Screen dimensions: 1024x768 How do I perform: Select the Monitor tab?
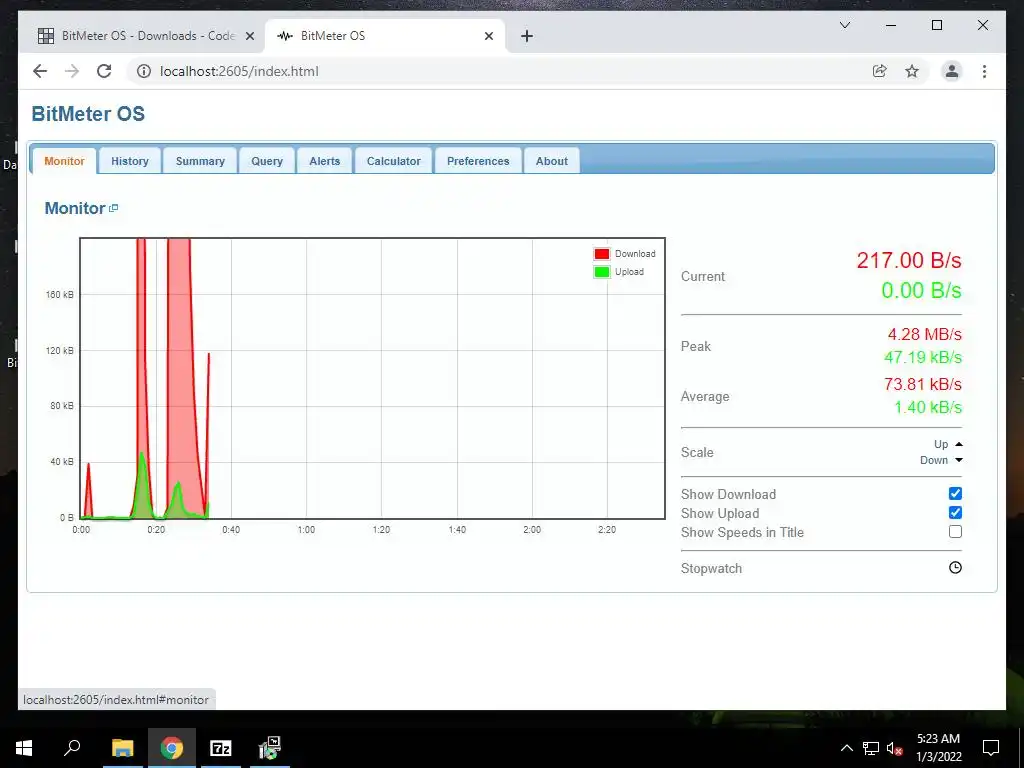65,161
